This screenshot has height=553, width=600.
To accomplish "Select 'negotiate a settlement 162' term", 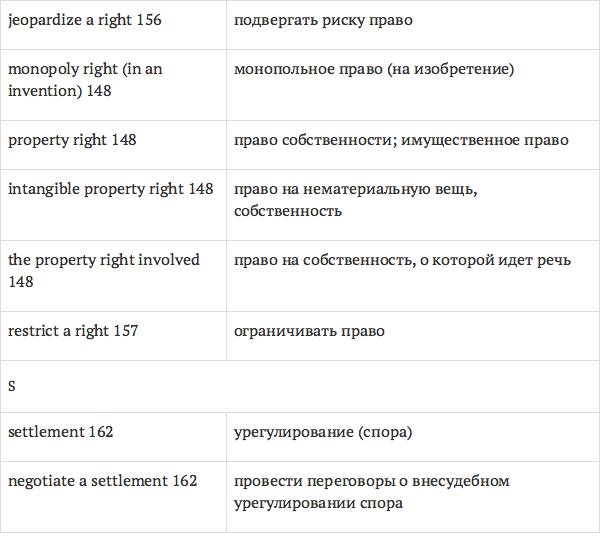I will click(102, 481).
